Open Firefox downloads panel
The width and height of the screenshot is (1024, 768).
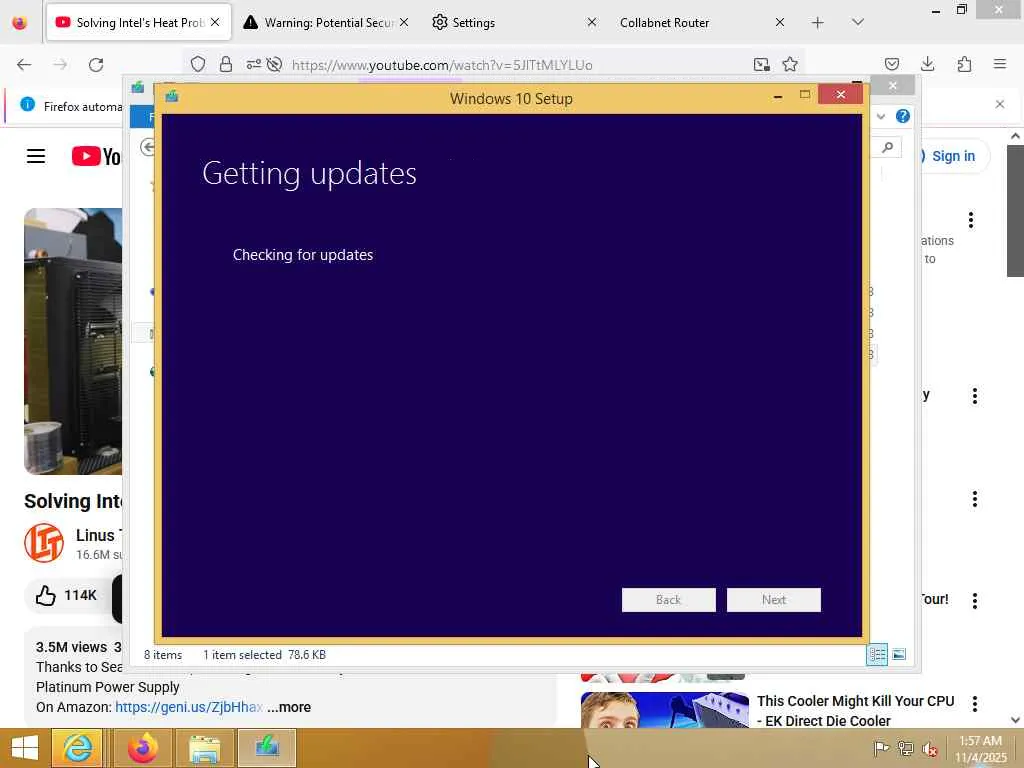927,64
